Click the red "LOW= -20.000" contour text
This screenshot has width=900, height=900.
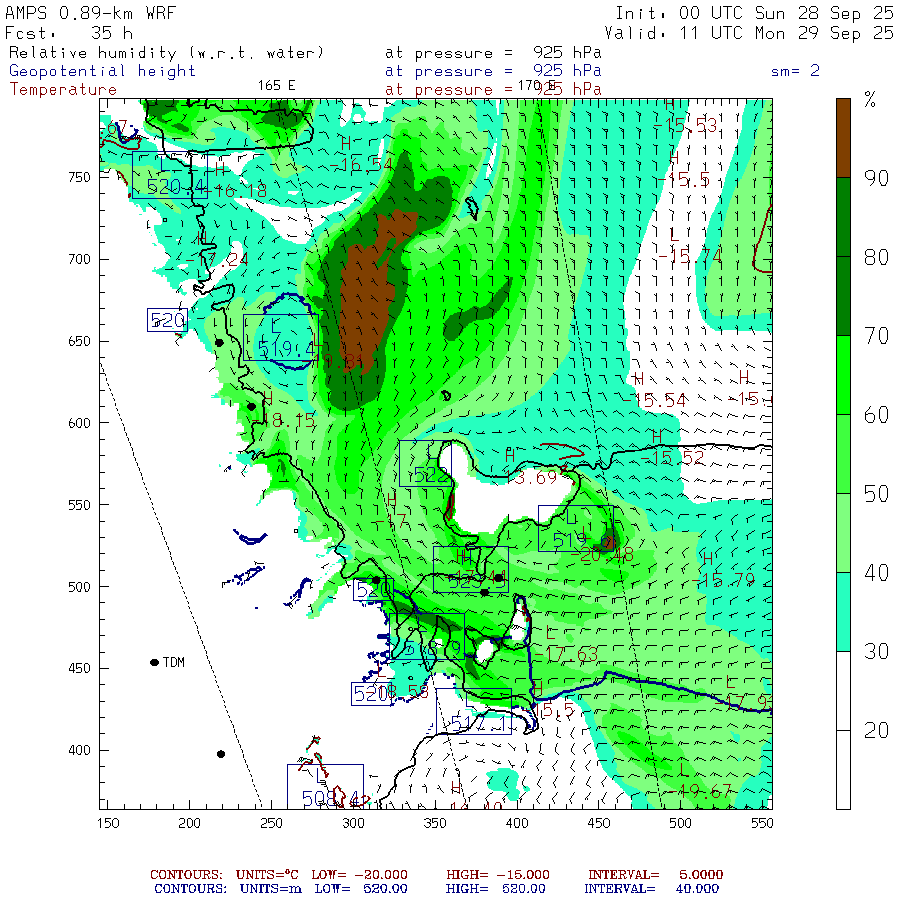(x=359, y=875)
